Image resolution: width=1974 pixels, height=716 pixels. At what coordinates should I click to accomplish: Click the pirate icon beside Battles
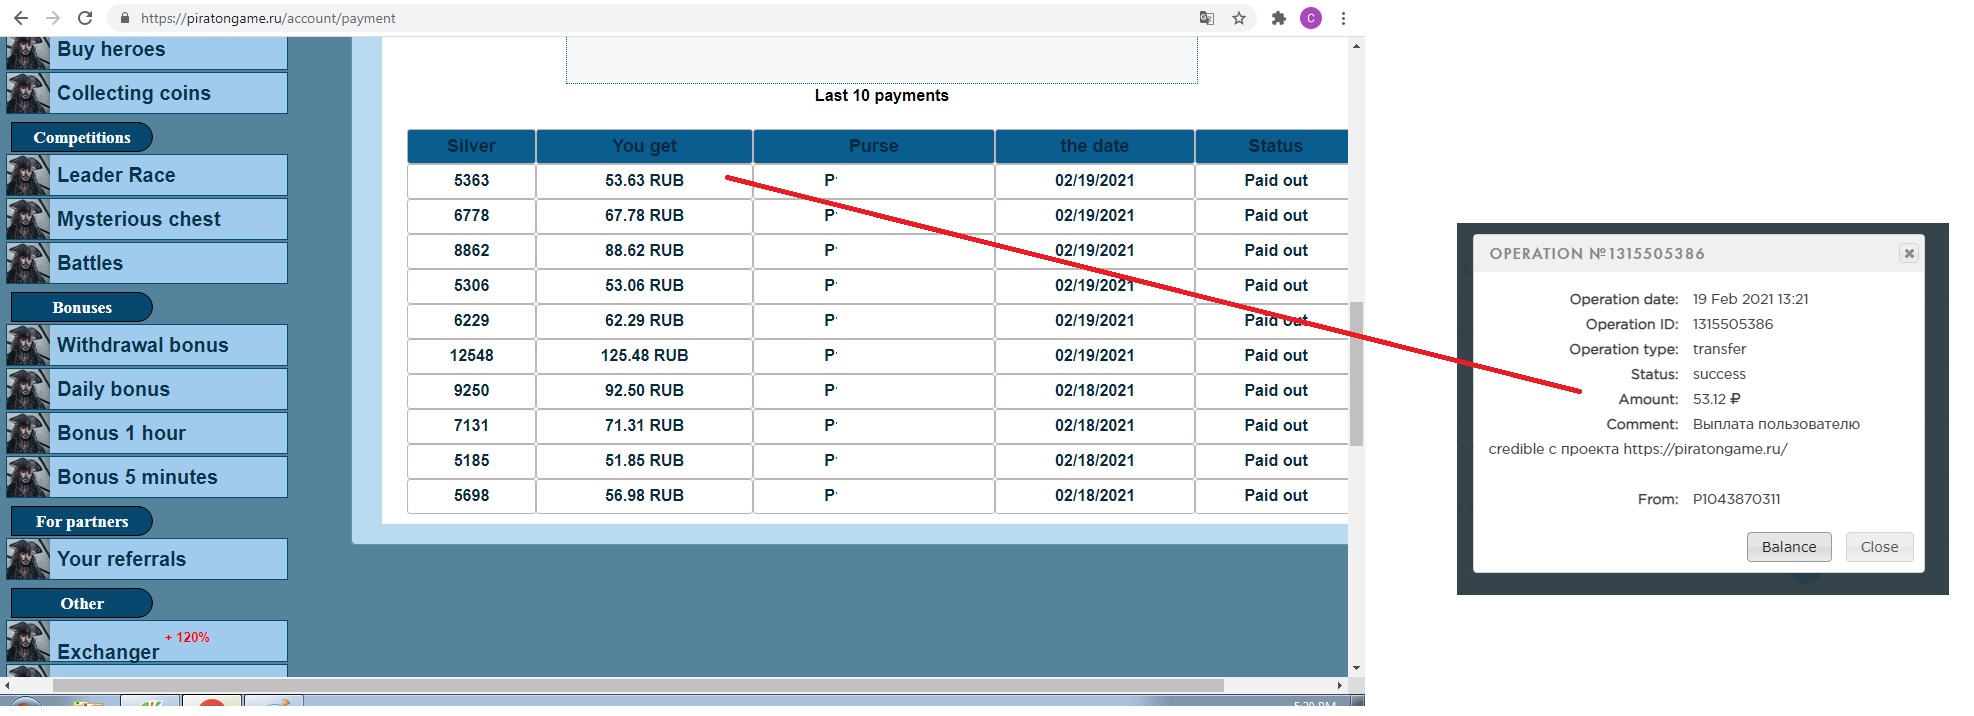point(28,263)
